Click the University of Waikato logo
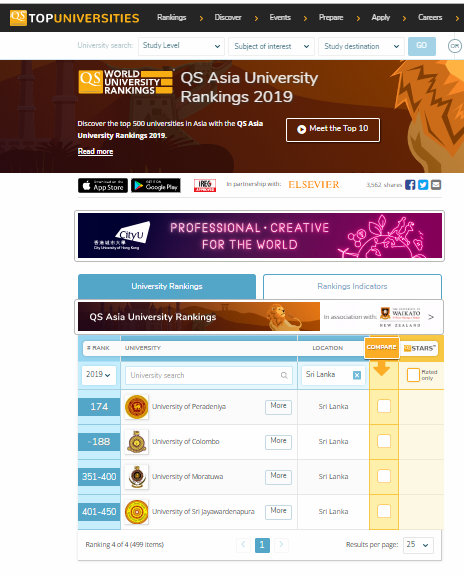This screenshot has height=576, width=464. pos(400,317)
